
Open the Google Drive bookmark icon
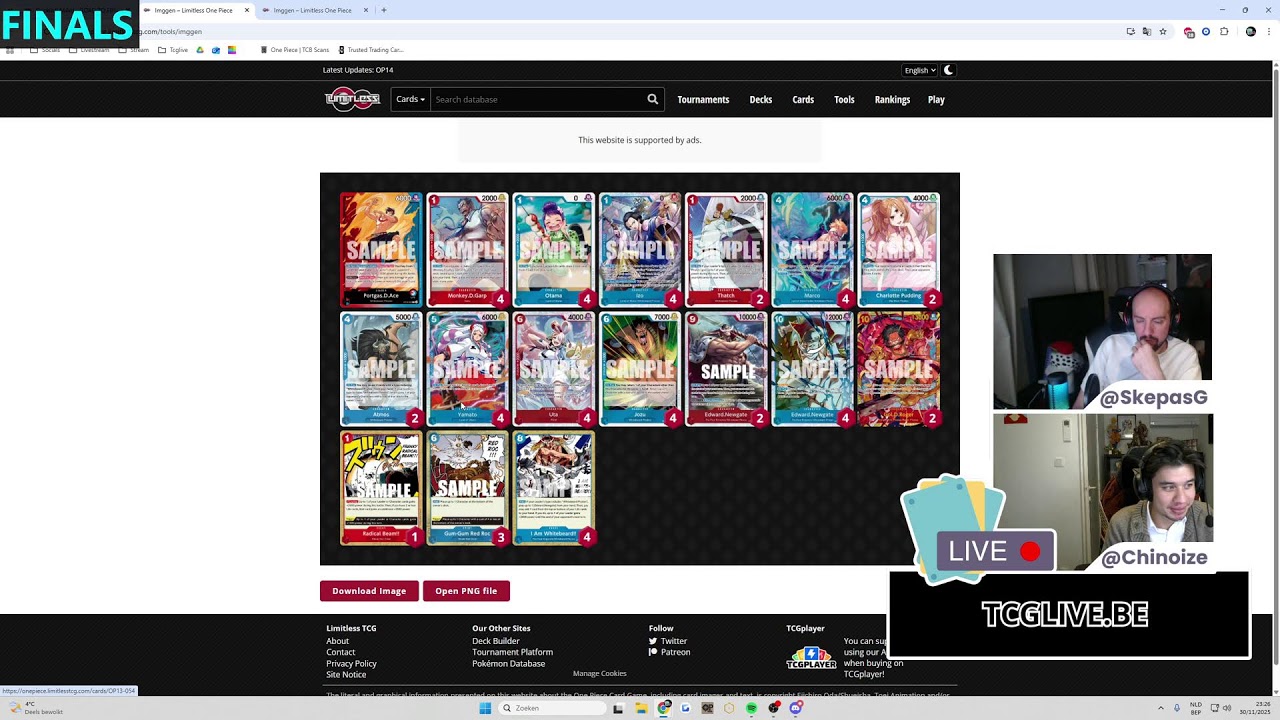click(x=200, y=49)
